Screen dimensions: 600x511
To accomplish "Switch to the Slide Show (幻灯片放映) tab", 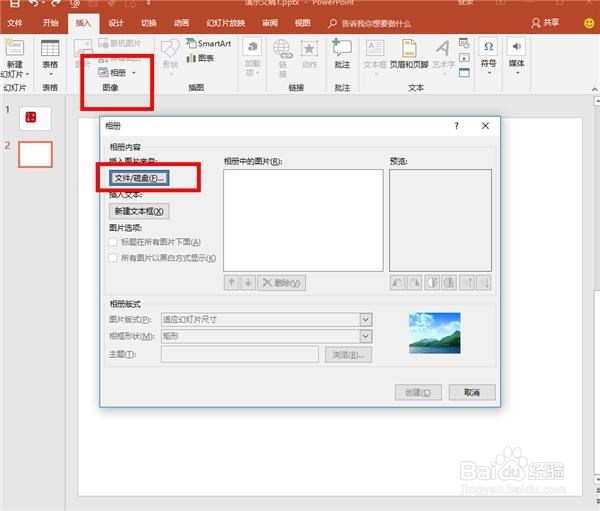I will pos(225,23).
